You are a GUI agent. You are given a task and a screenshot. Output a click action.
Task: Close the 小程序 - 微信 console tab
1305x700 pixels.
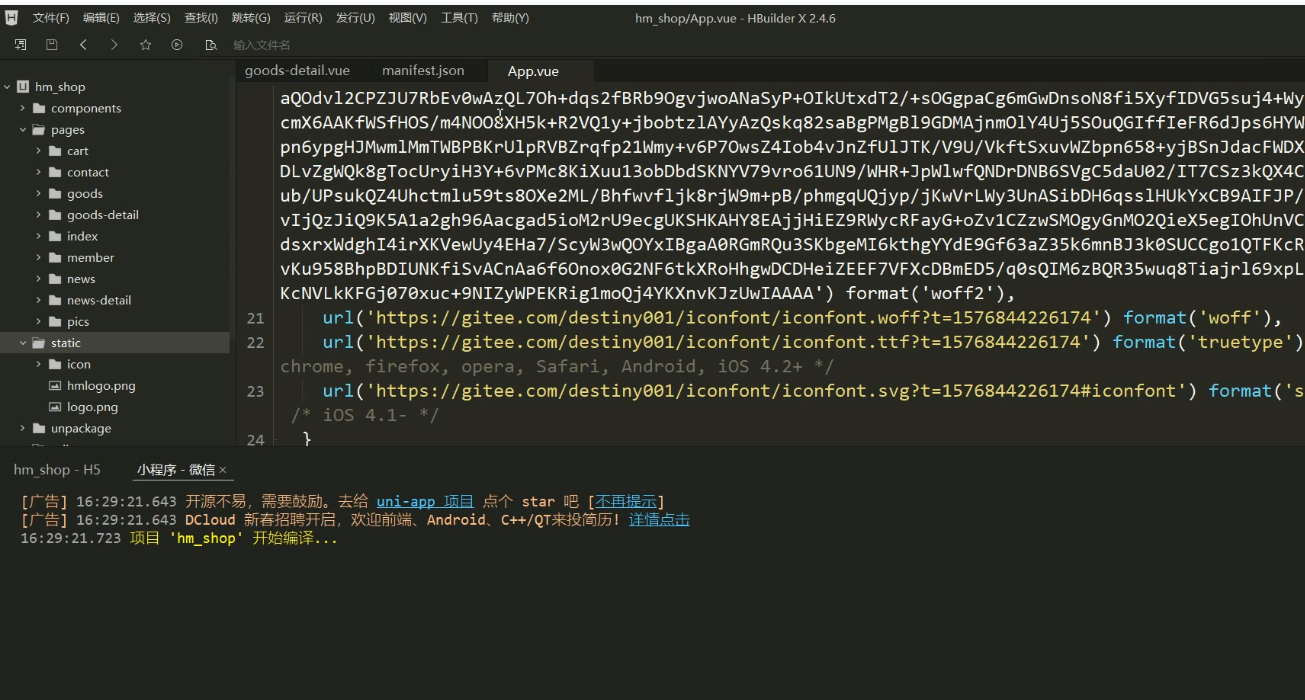[223, 470]
